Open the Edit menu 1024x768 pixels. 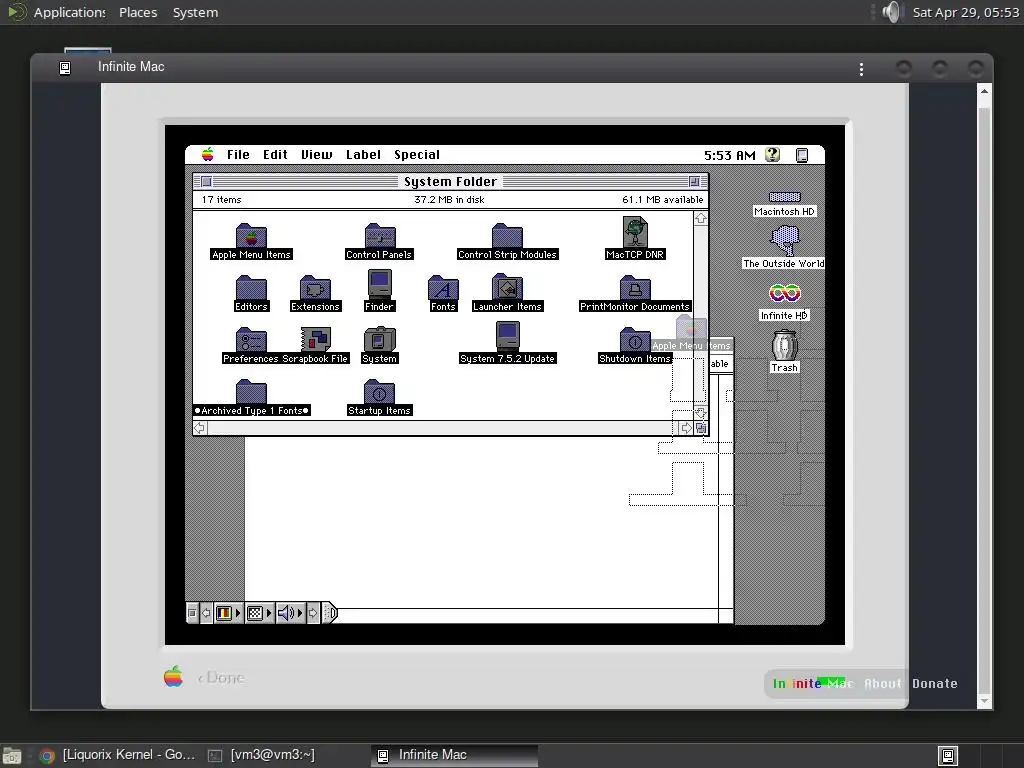[275, 155]
